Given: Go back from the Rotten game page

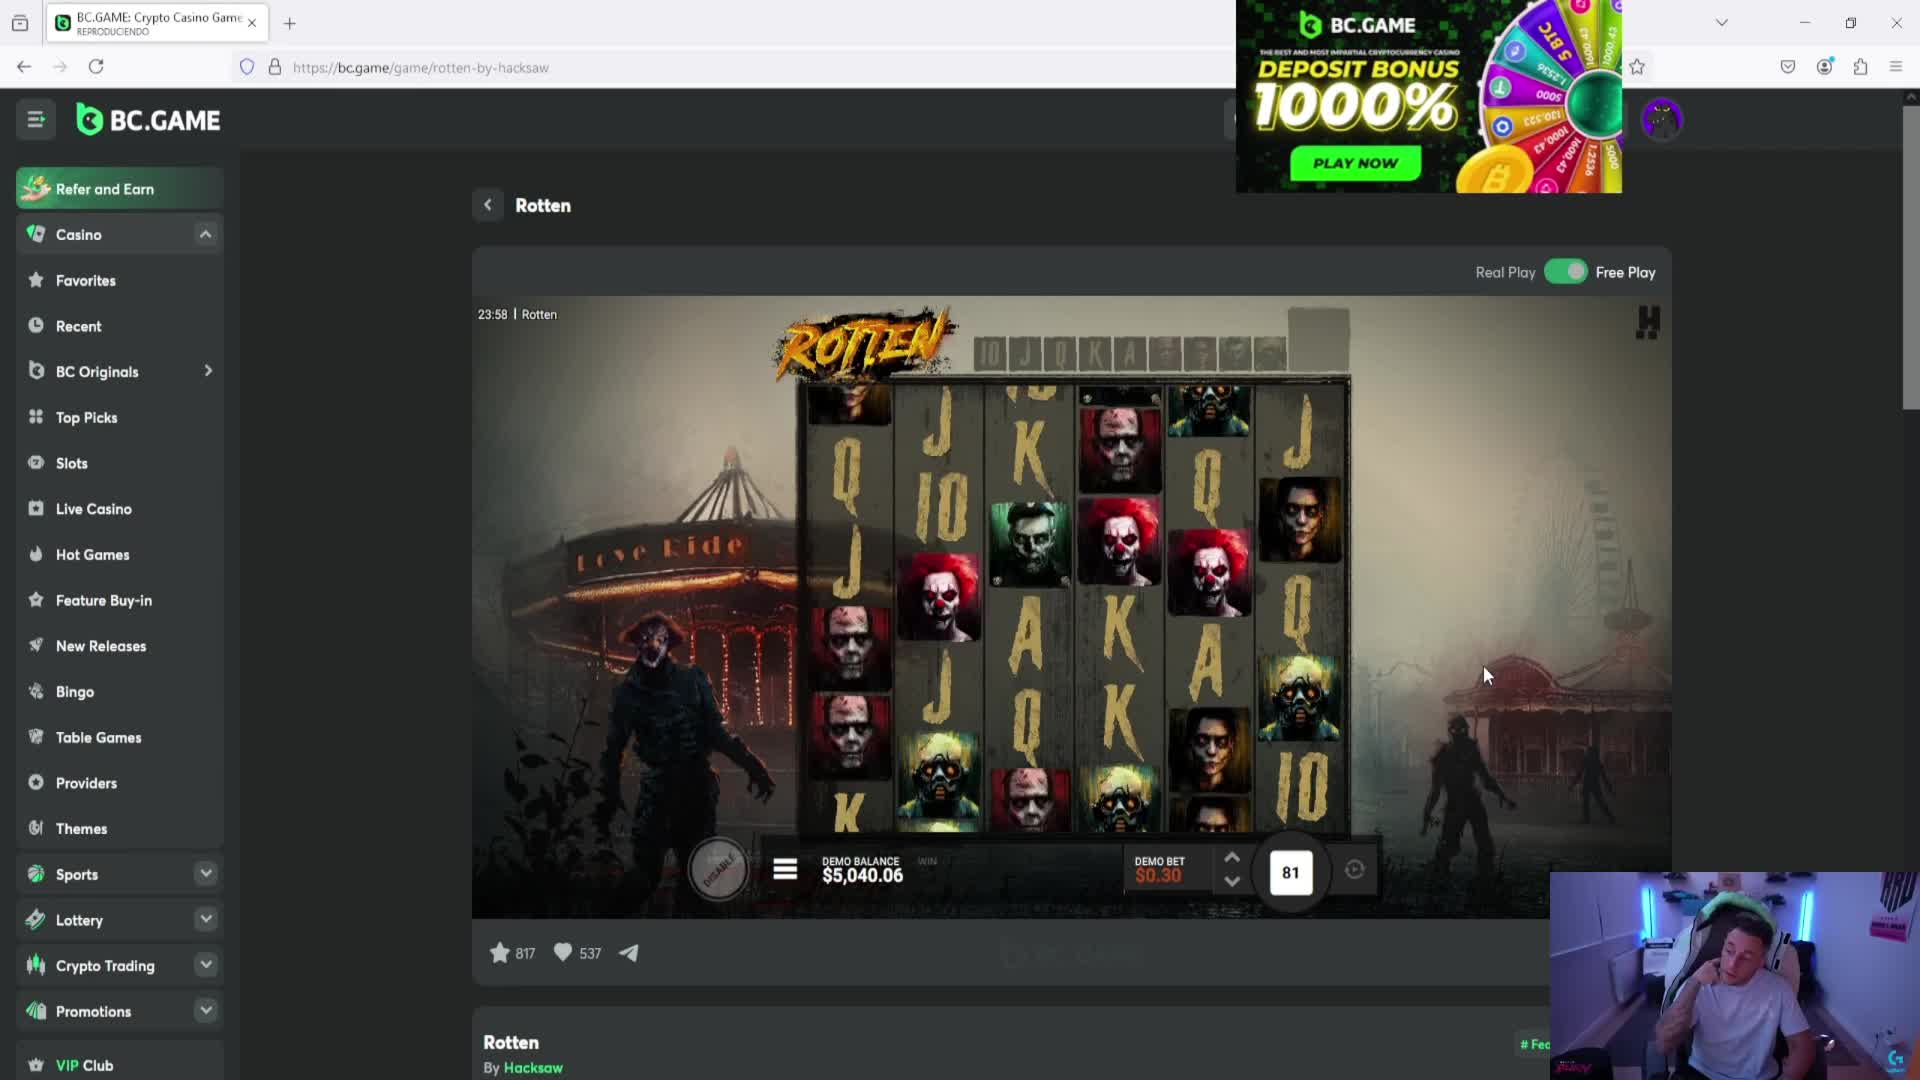Looking at the screenshot, I should click(487, 205).
